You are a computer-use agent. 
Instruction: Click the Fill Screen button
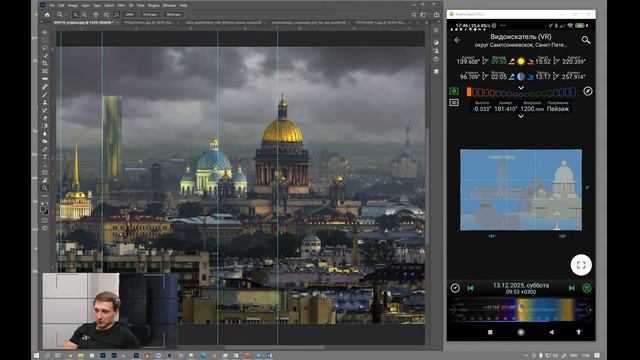(173, 14)
